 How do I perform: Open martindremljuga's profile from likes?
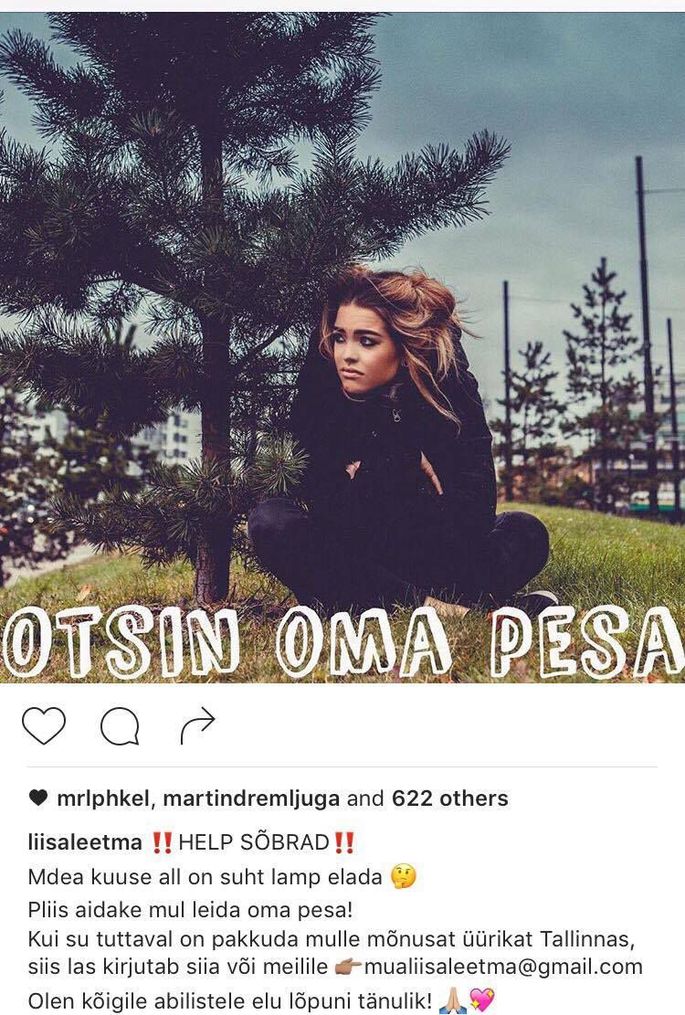[252, 799]
